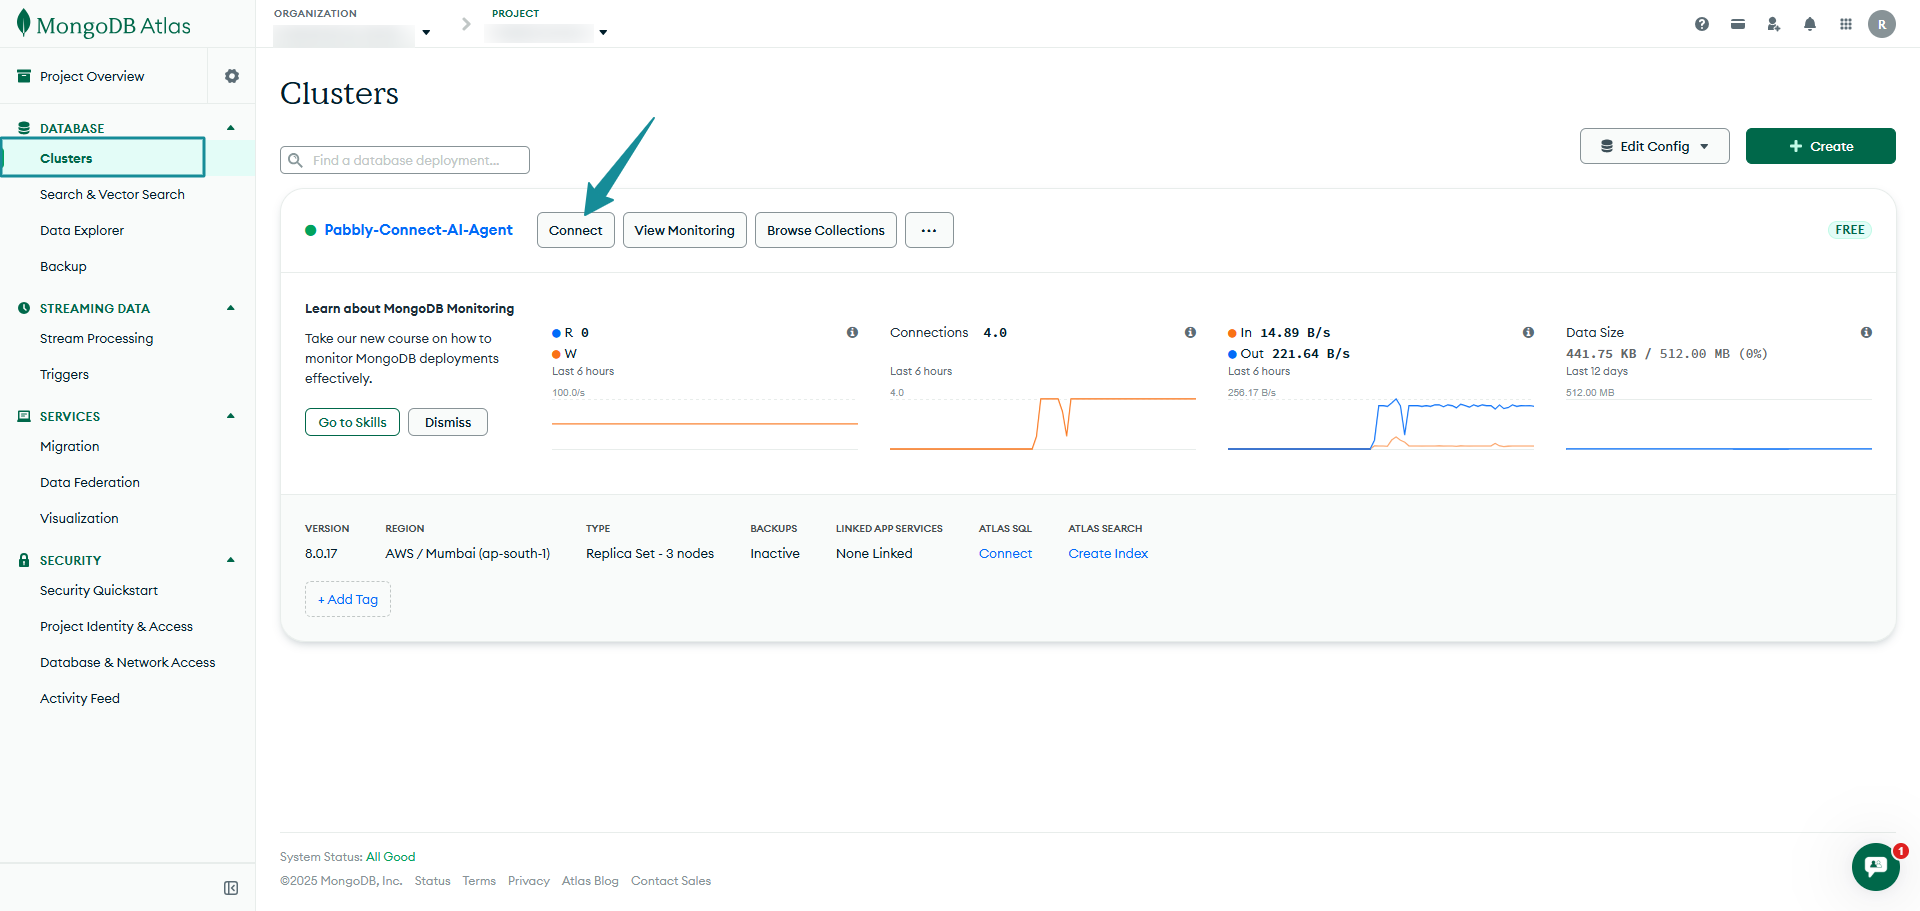Click the Find a database deployment field

(405, 160)
